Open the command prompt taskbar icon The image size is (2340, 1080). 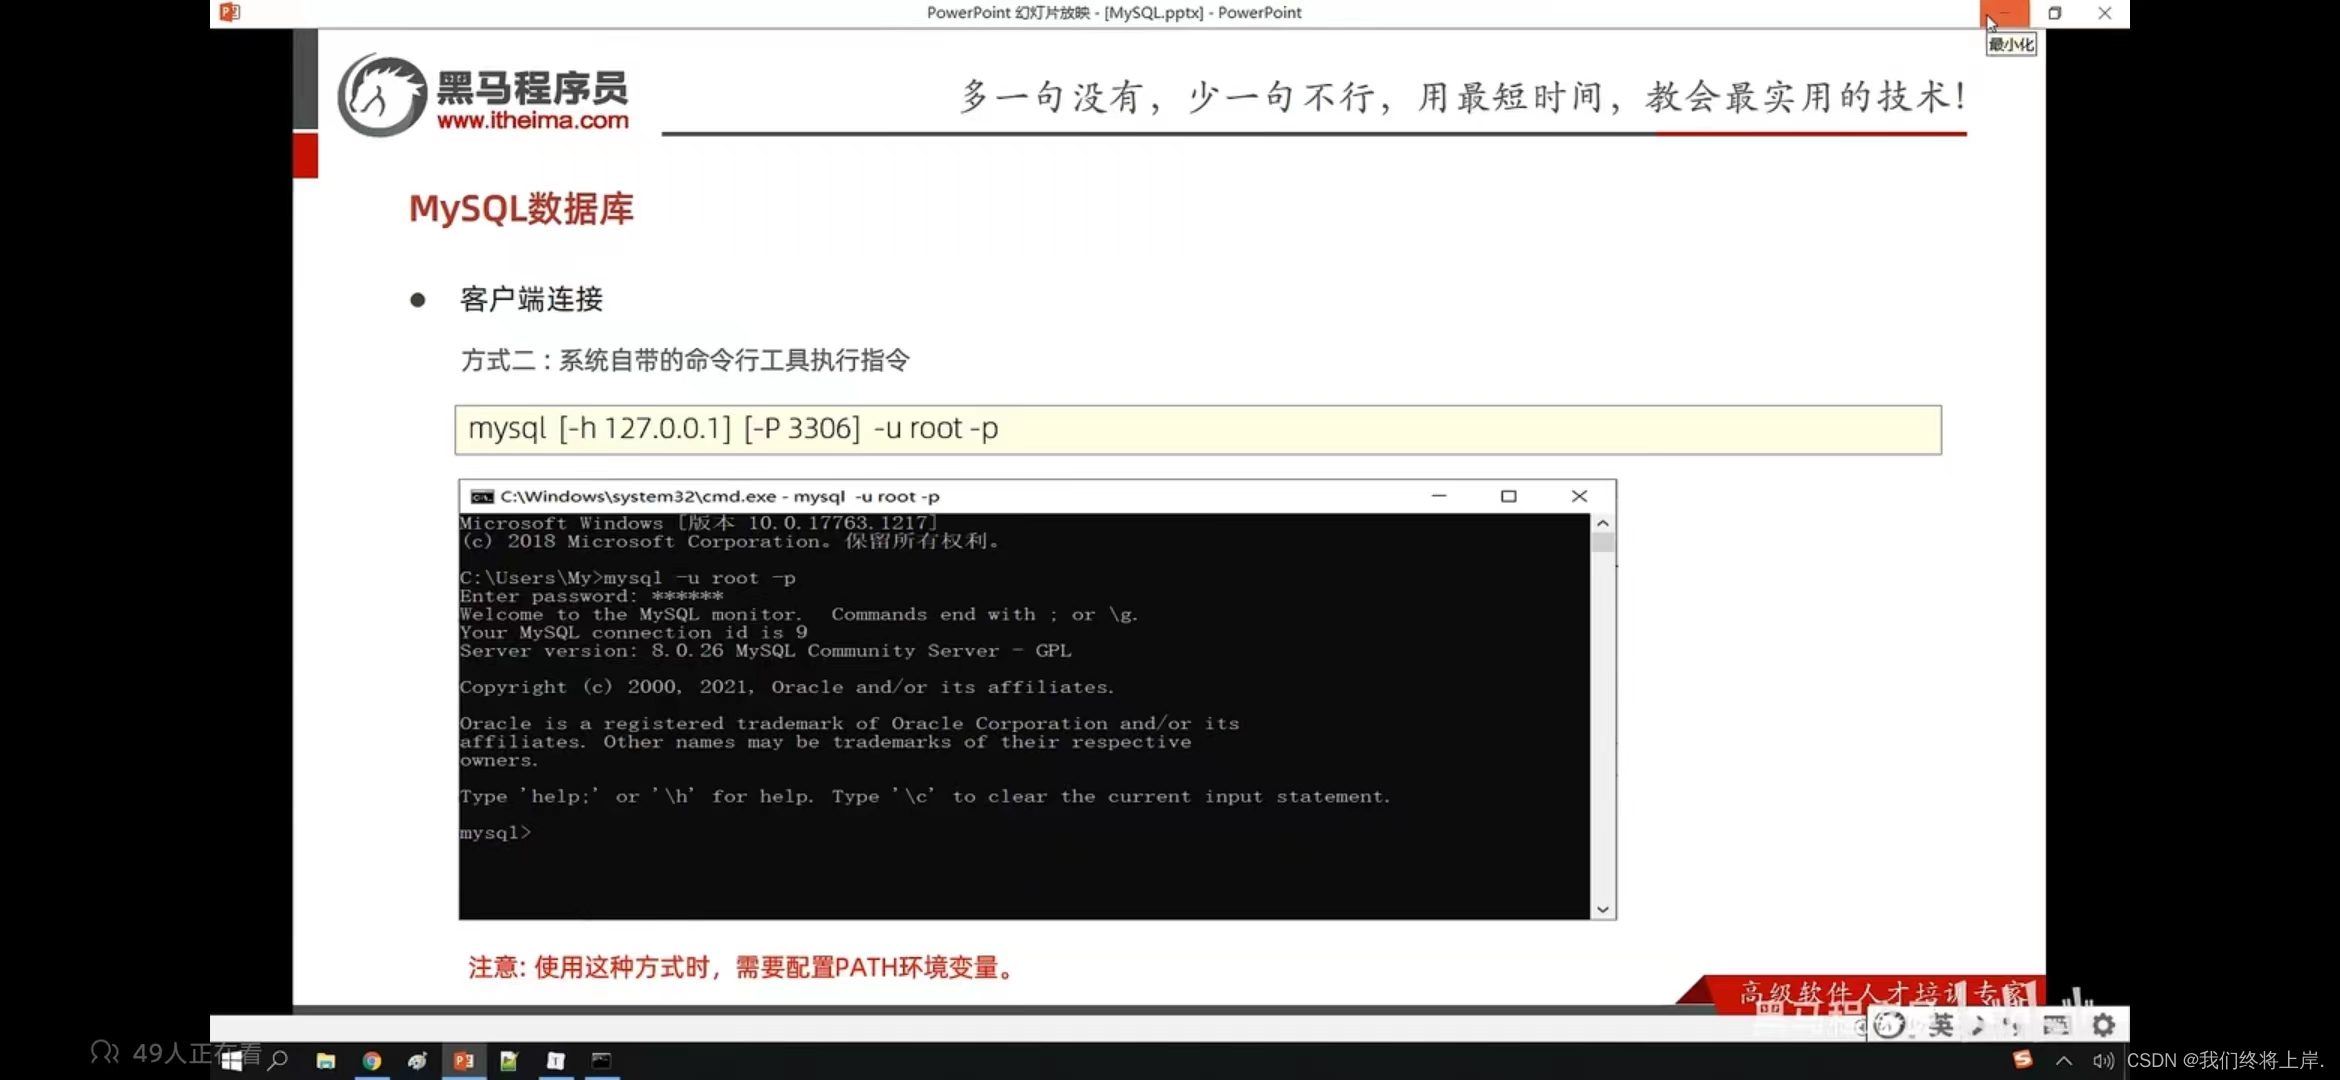[601, 1061]
